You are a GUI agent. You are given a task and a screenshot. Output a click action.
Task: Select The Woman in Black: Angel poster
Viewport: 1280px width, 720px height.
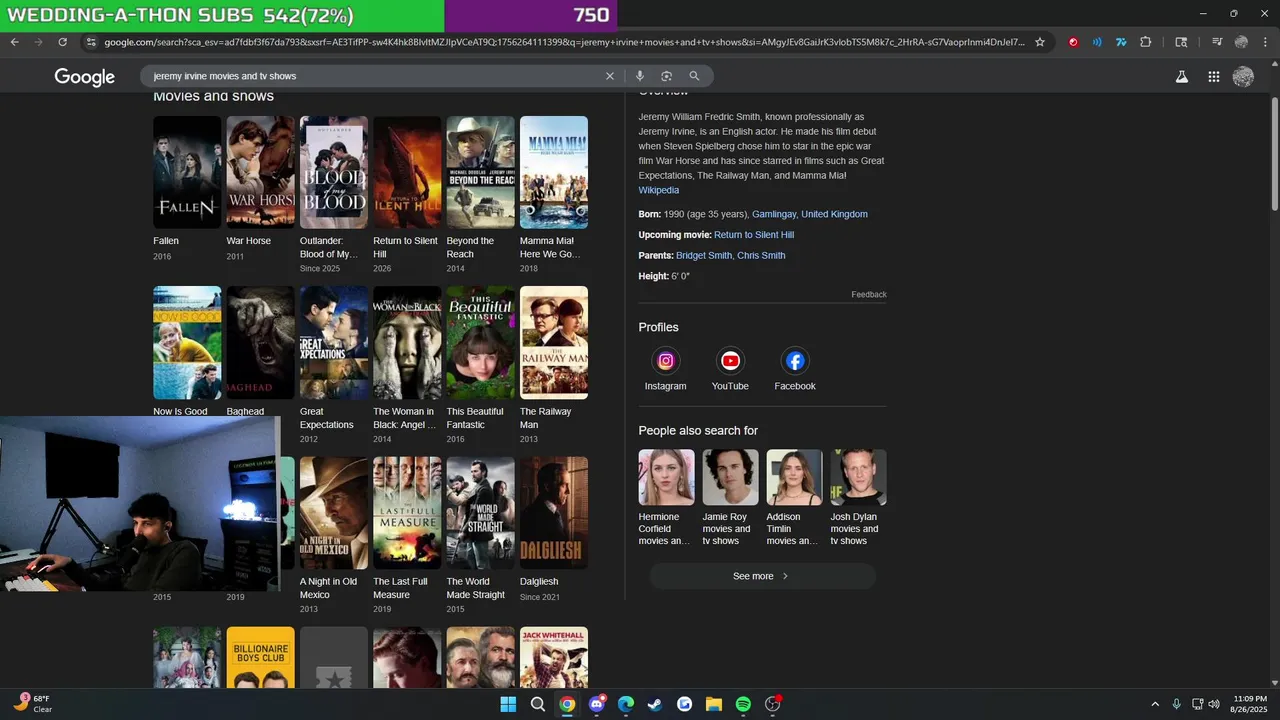pos(407,343)
